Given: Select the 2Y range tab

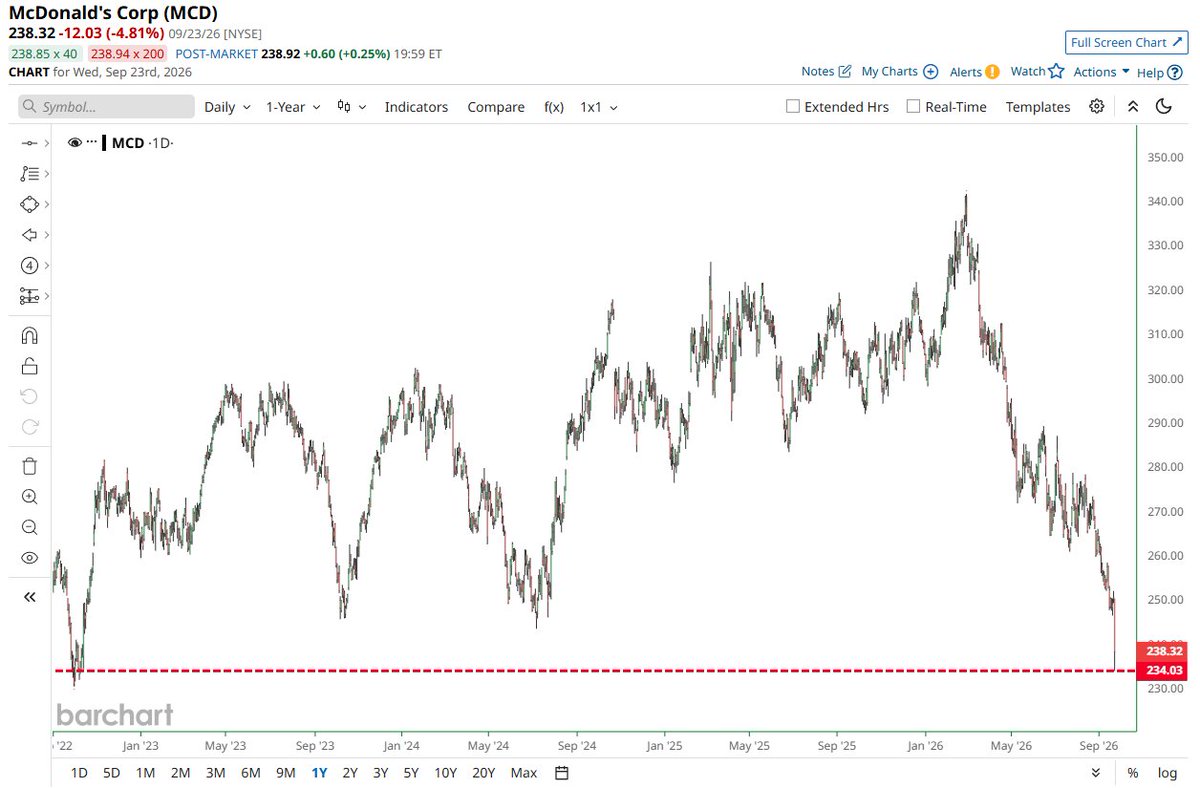Looking at the screenshot, I should (x=350, y=772).
